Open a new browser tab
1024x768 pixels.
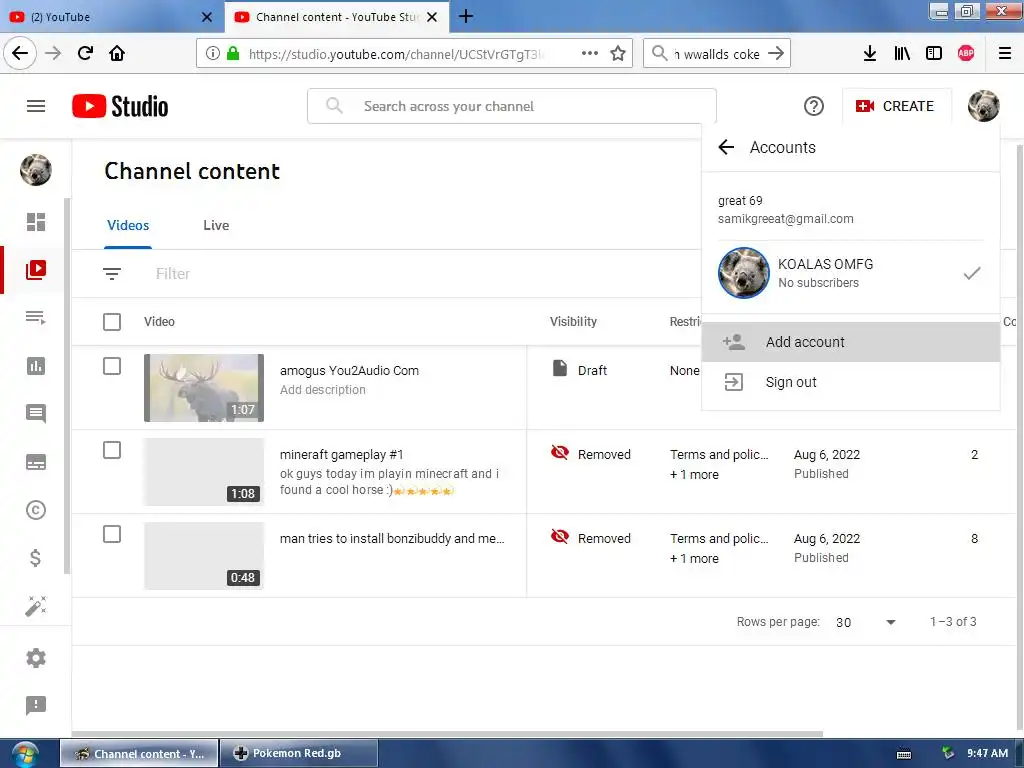[466, 16]
